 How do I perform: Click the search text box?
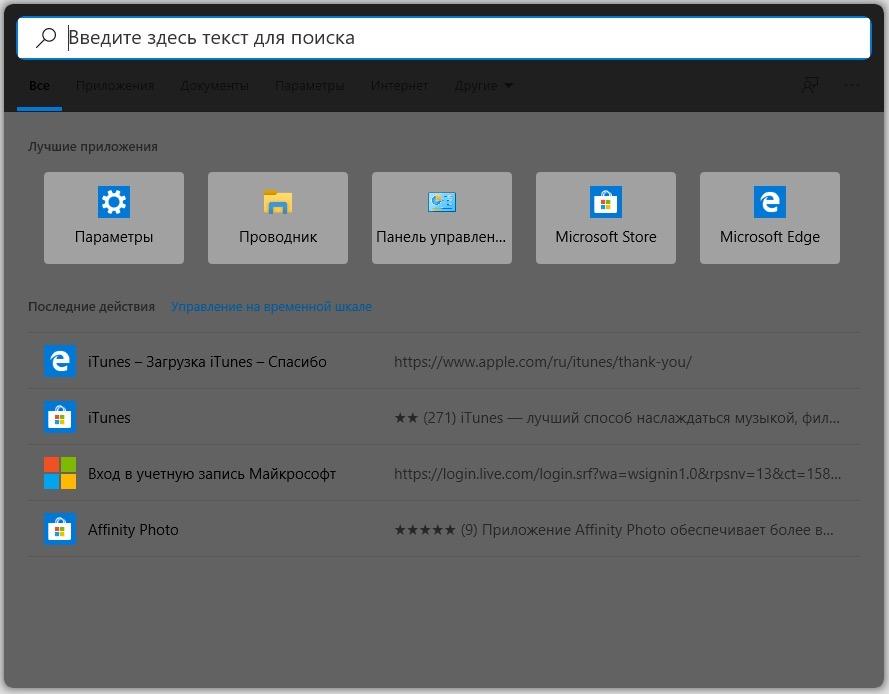pyautogui.click(x=444, y=38)
